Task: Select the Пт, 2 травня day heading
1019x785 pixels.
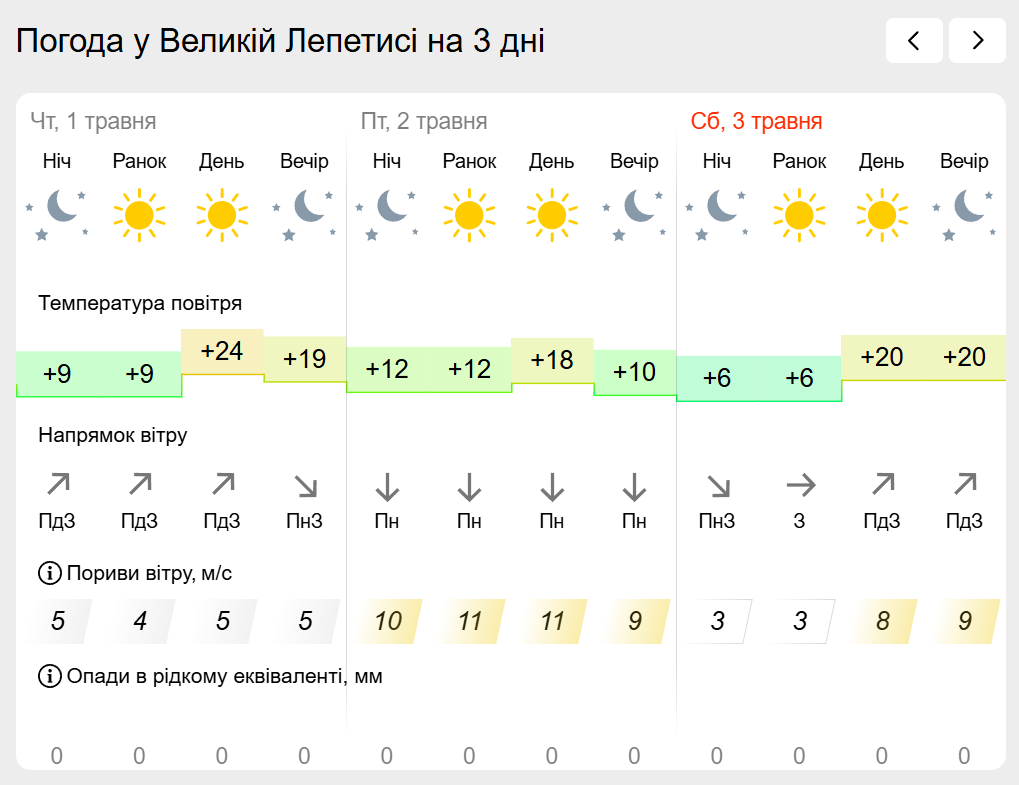Action: [424, 122]
